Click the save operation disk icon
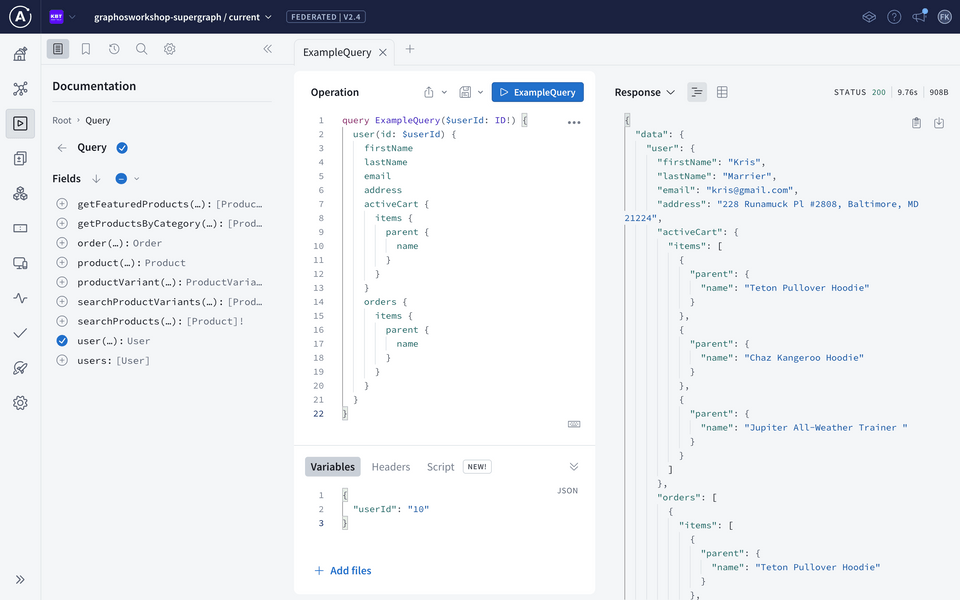The image size is (960, 600). tap(465, 92)
